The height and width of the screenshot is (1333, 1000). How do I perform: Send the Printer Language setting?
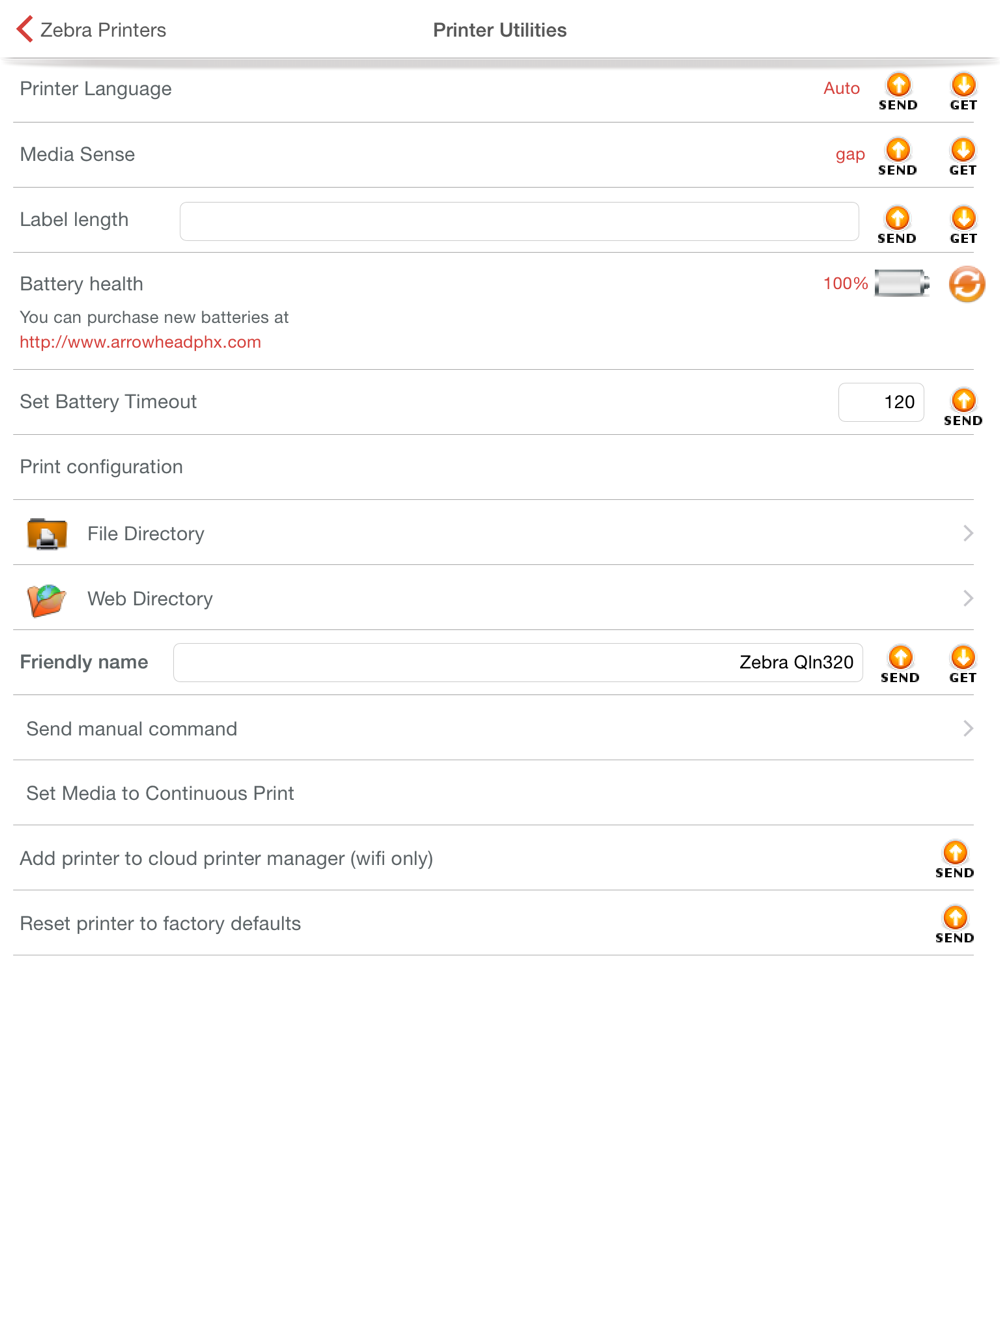898,92
